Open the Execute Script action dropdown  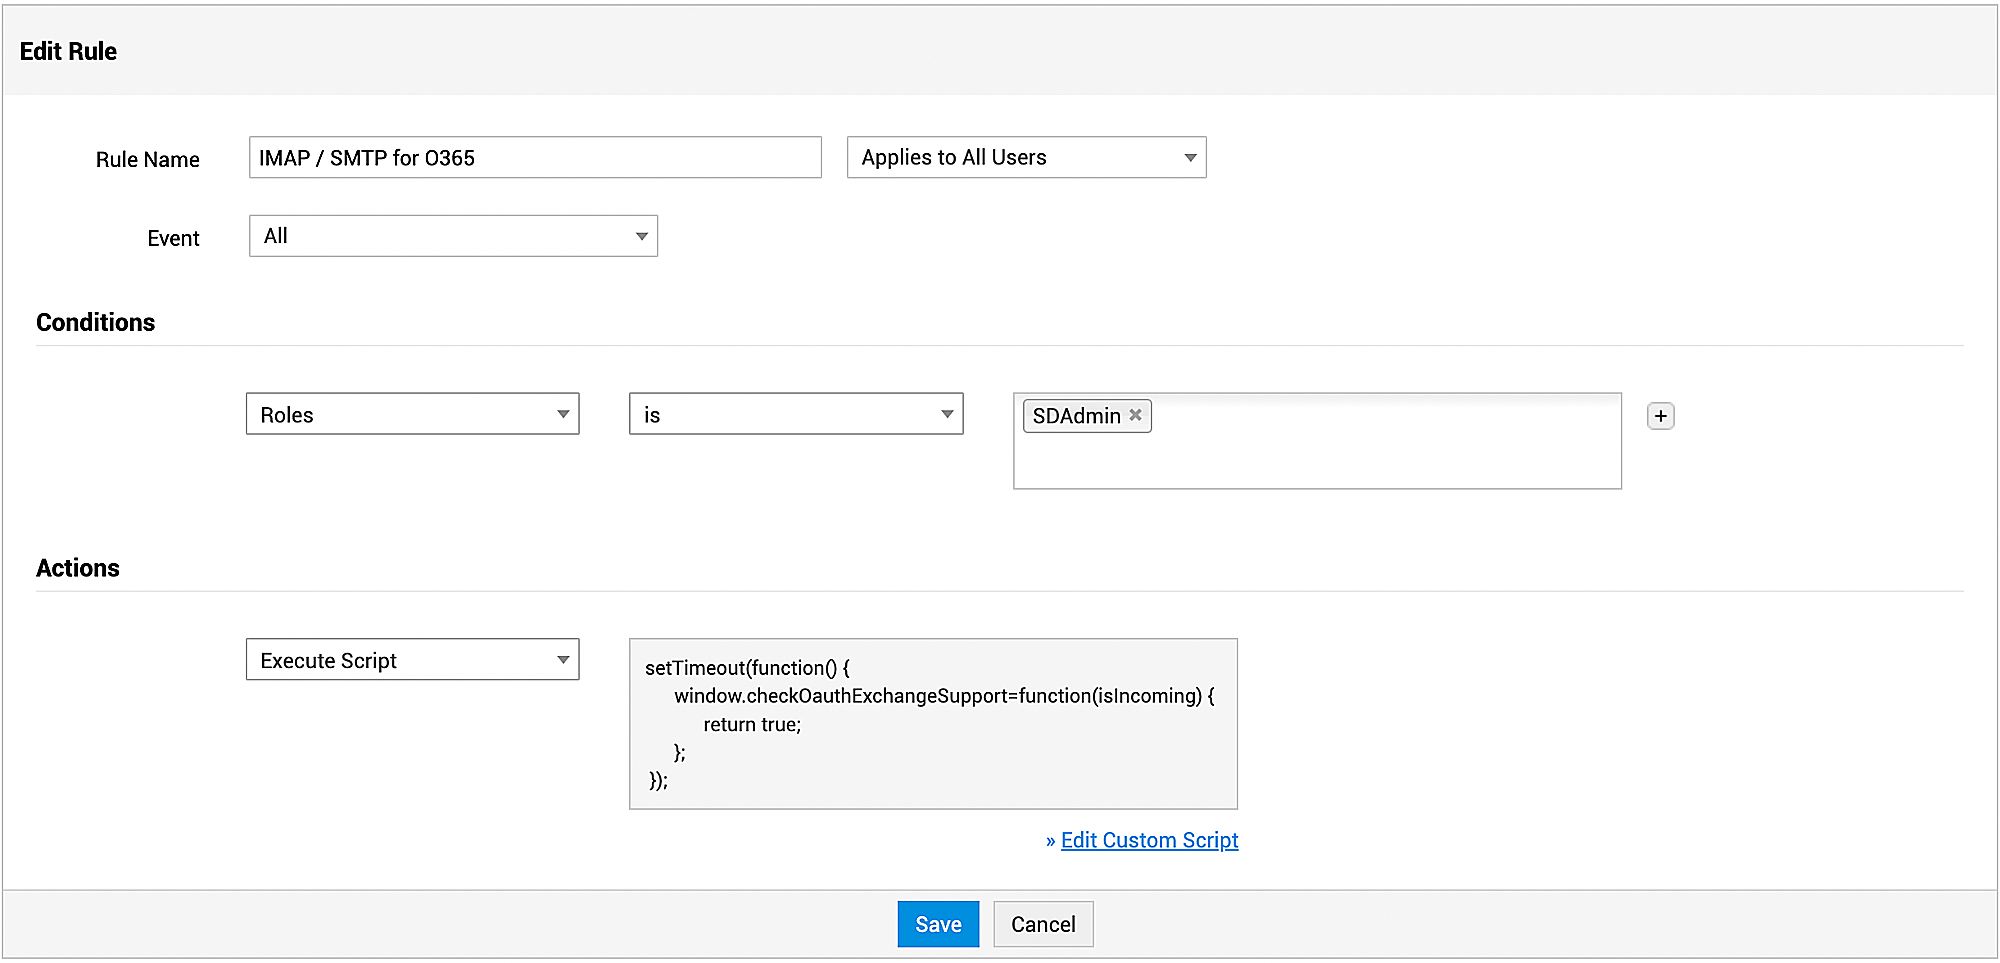(x=412, y=660)
